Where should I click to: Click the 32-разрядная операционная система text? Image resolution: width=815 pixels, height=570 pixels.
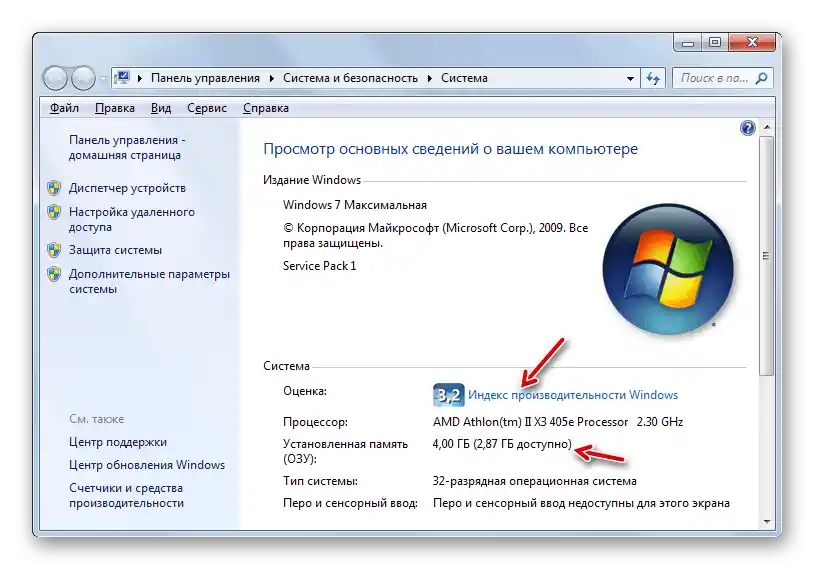click(534, 481)
